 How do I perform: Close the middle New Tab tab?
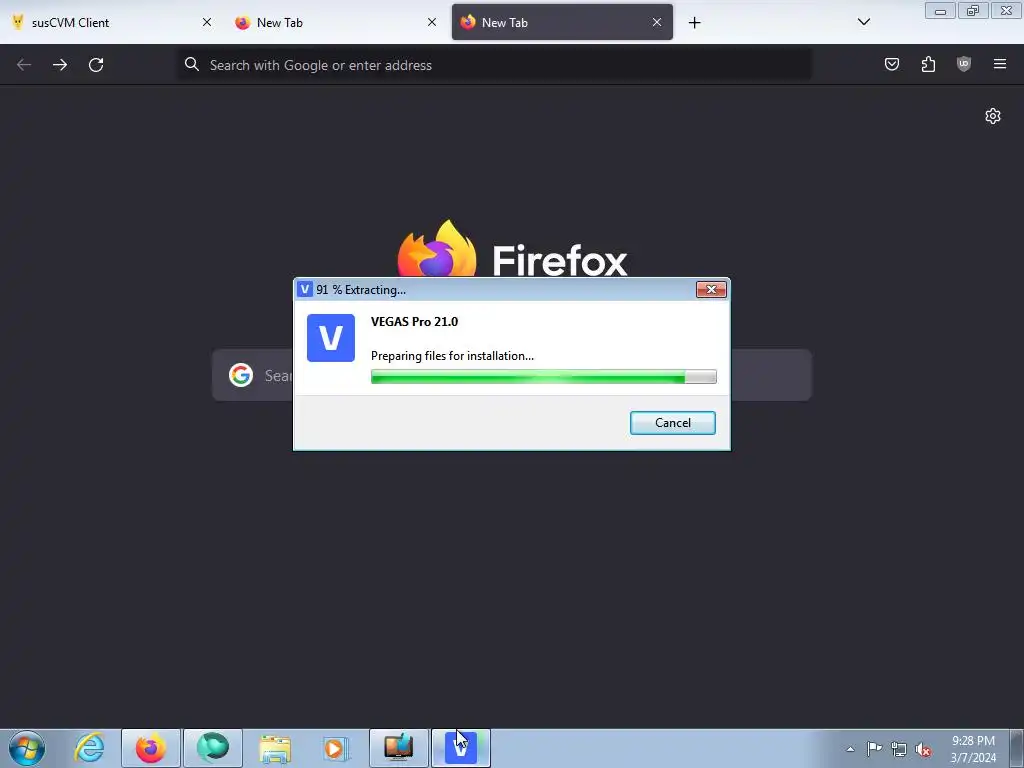pyautogui.click(x=432, y=22)
